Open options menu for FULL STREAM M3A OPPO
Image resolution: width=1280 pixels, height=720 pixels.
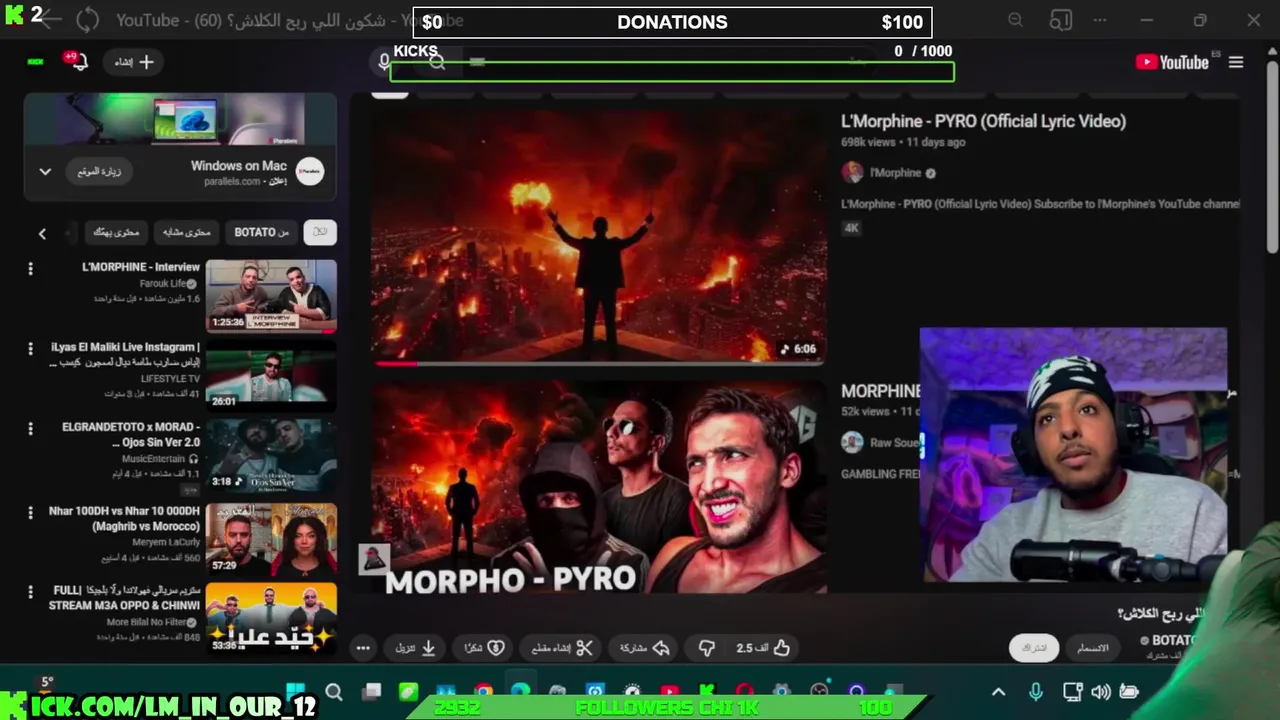[x=30, y=592]
